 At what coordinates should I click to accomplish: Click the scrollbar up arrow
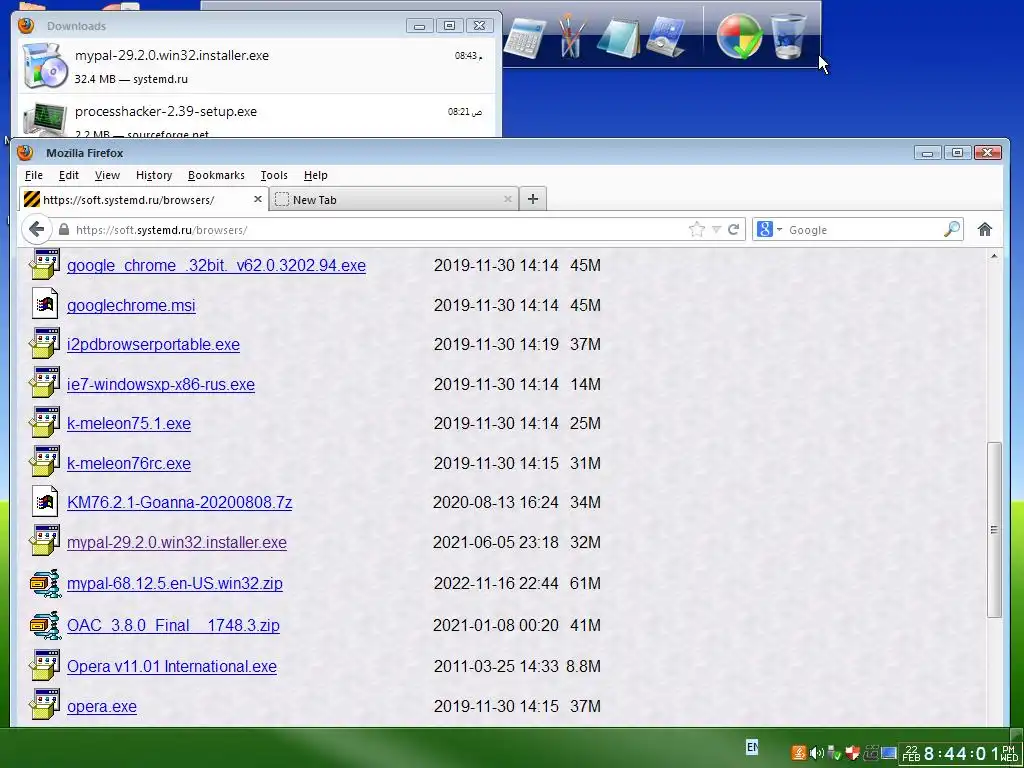click(994, 257)
